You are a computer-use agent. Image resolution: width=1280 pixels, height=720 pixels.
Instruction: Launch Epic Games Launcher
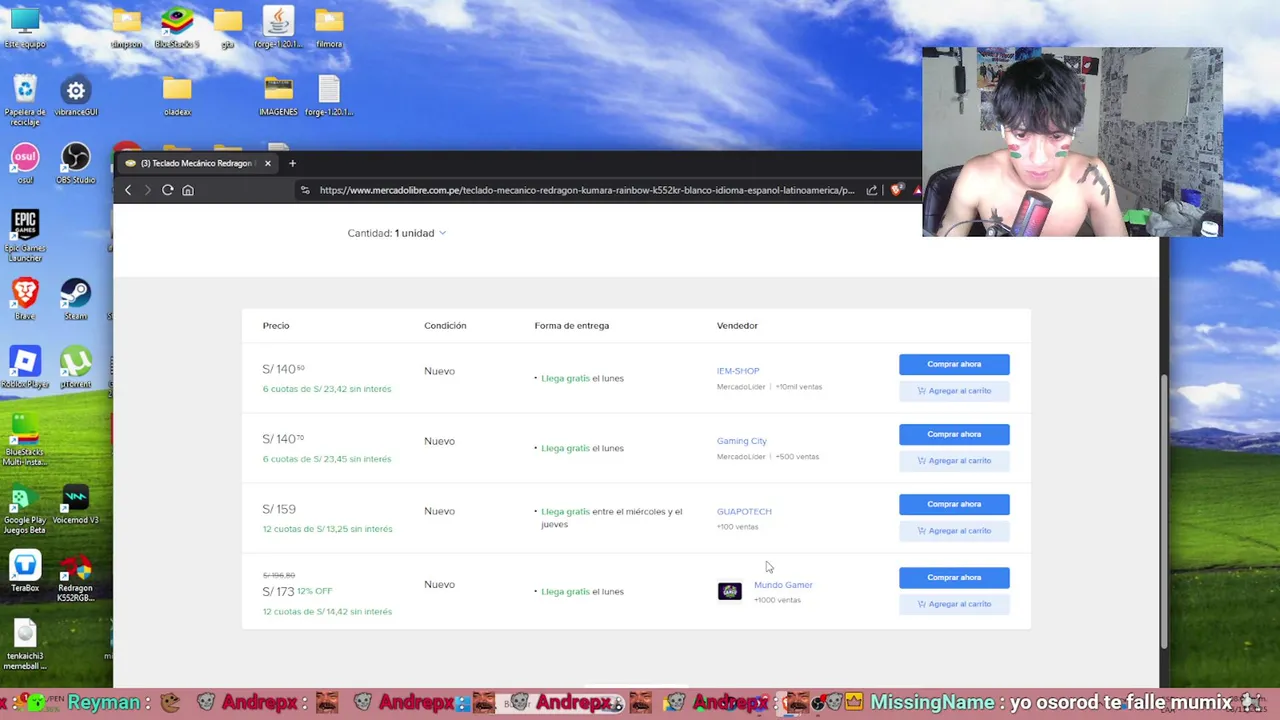pyautogui.click(x=25, y=235)
